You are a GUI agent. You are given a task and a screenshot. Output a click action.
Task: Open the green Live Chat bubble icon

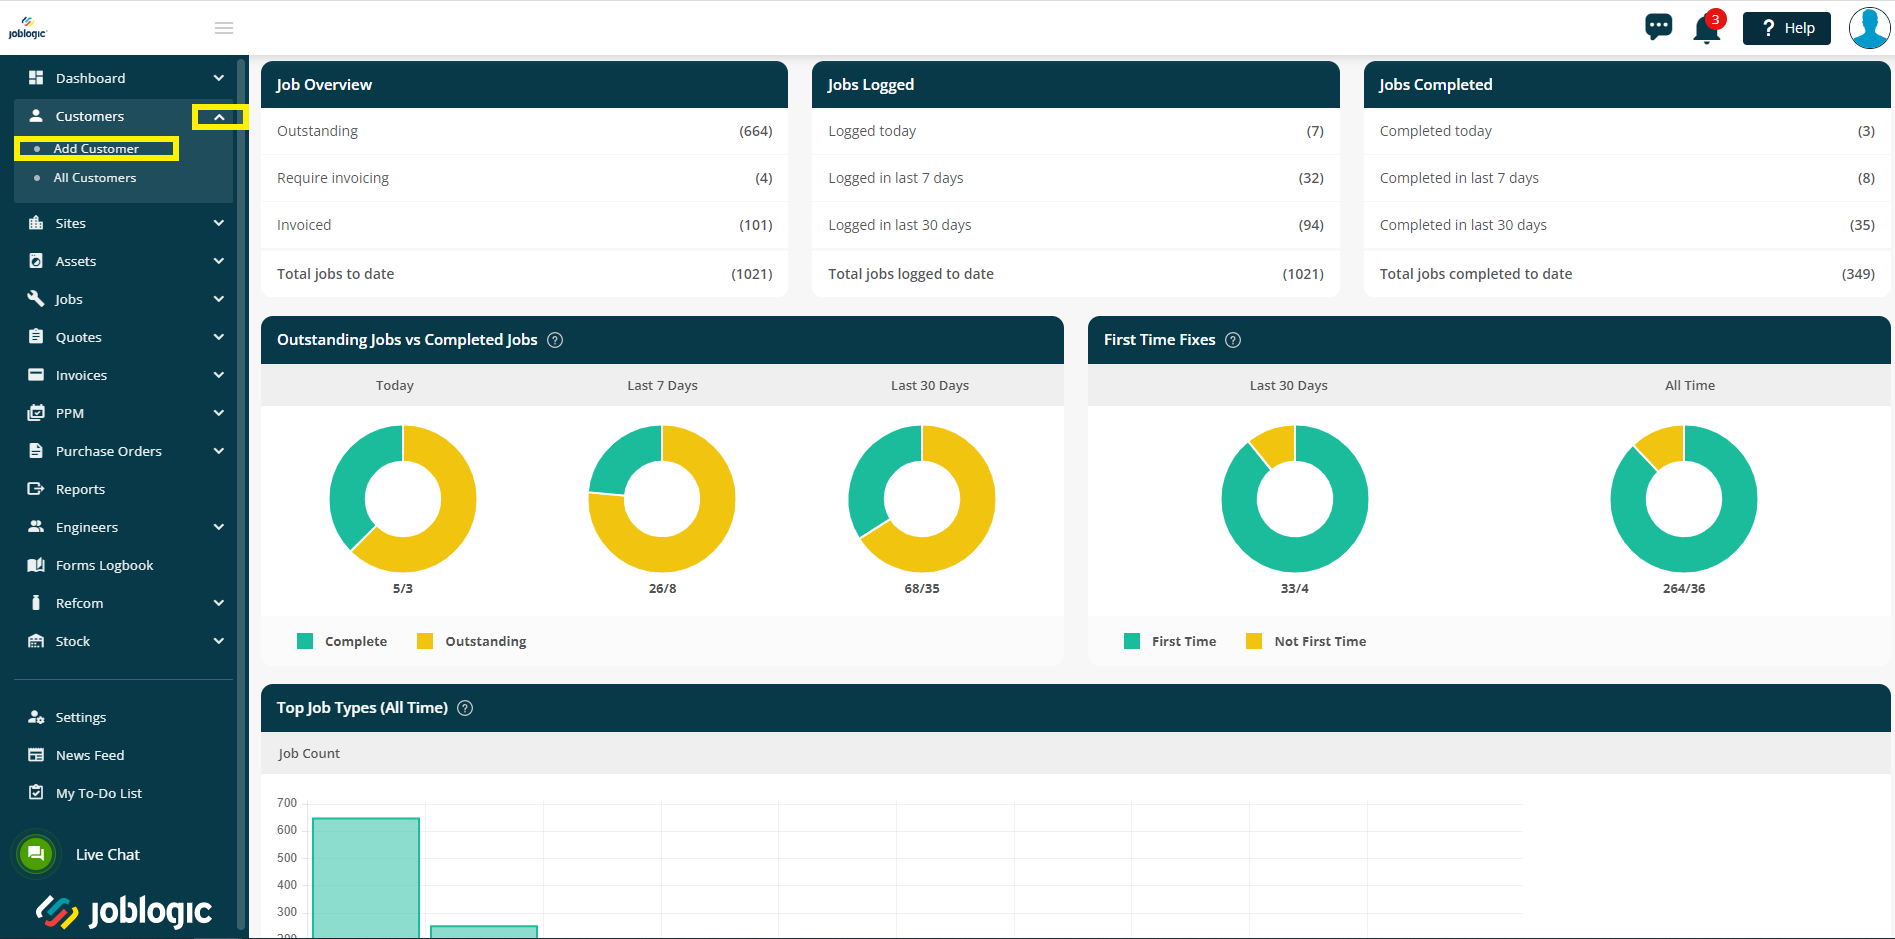tap(36, 854)
